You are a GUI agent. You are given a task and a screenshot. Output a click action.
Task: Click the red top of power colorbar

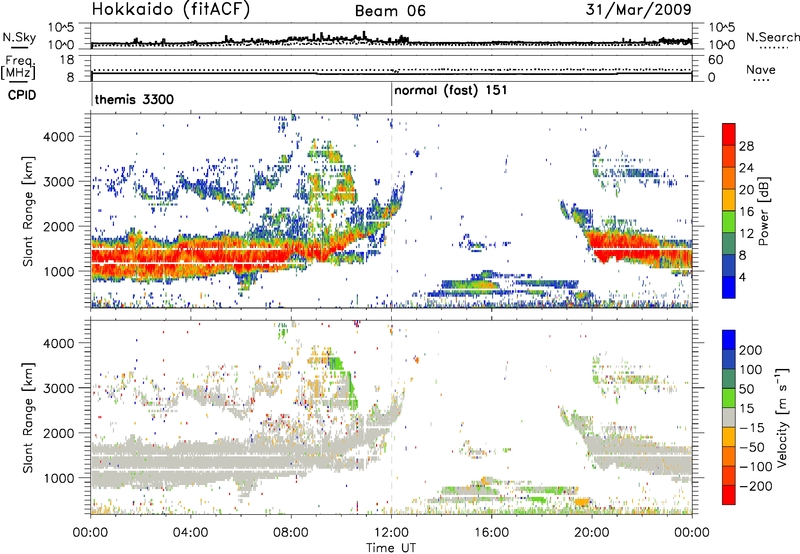click(x=729, y=134)
